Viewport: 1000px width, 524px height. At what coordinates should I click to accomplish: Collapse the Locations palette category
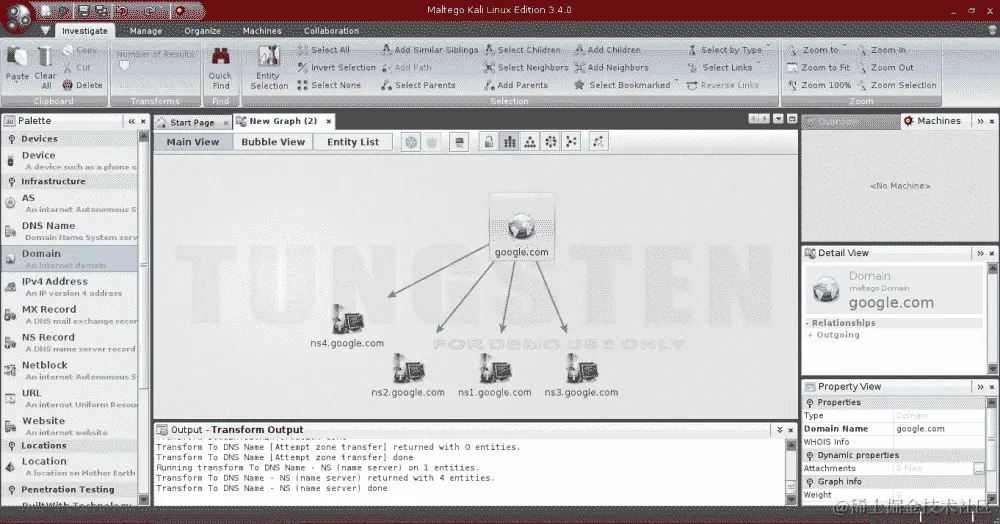(11, 446)
